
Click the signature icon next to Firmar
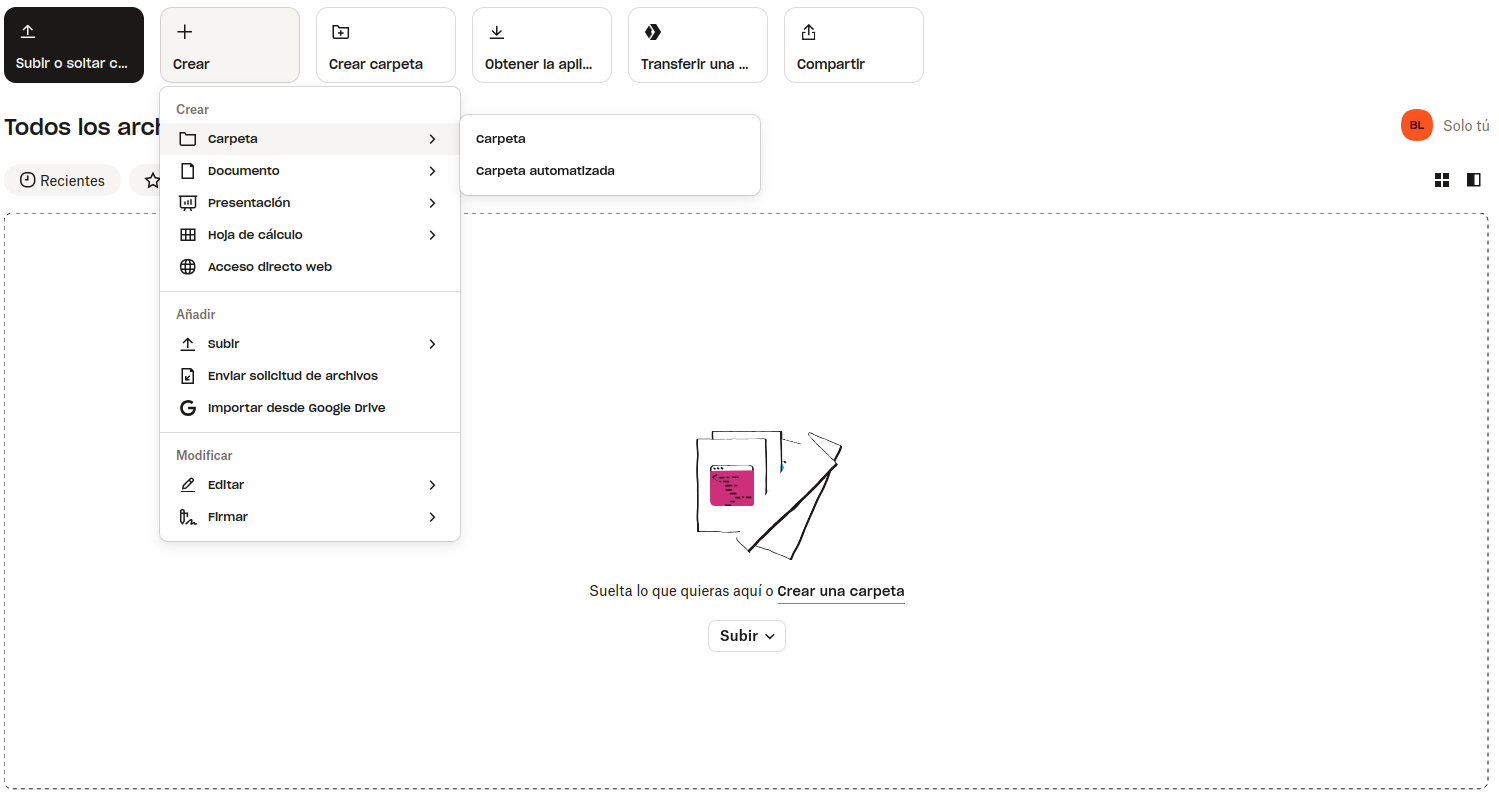(x=187, y=517)
